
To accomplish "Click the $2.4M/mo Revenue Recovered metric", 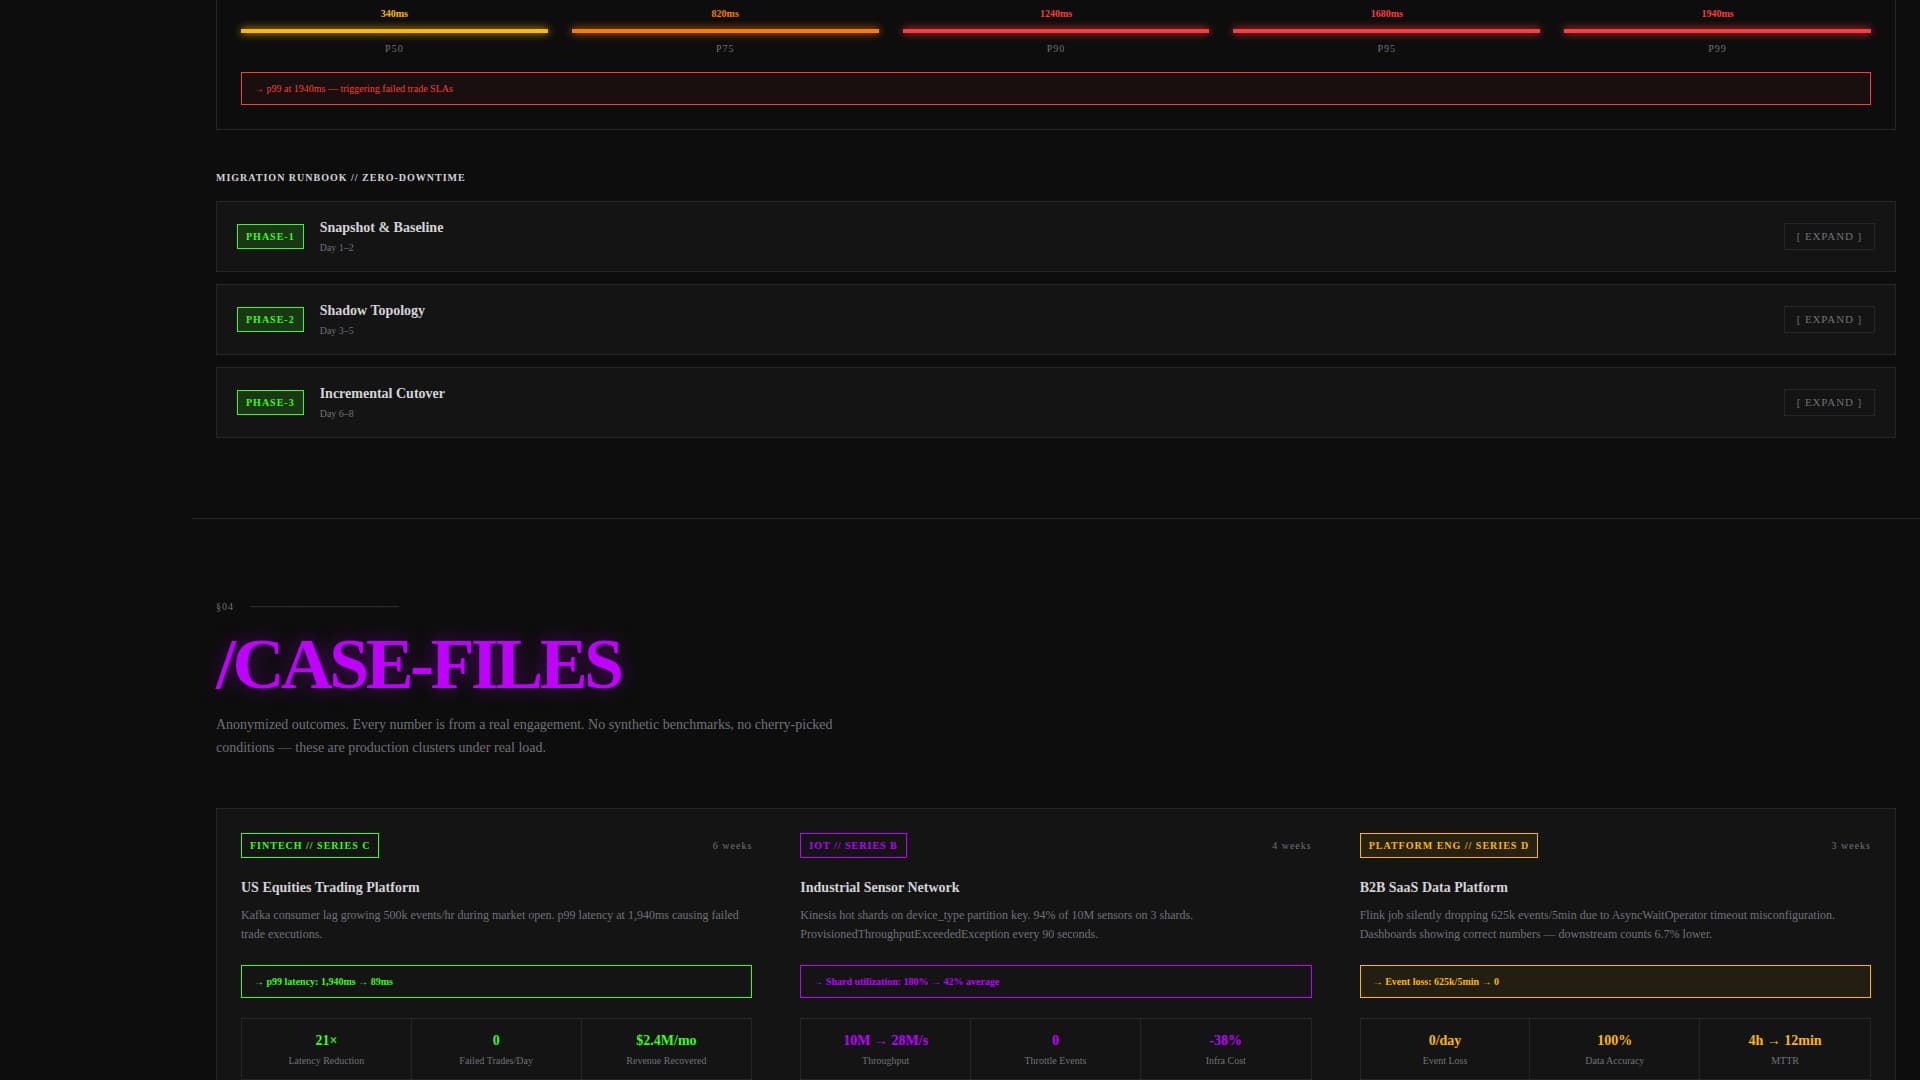I will (x=666, y=1048).
